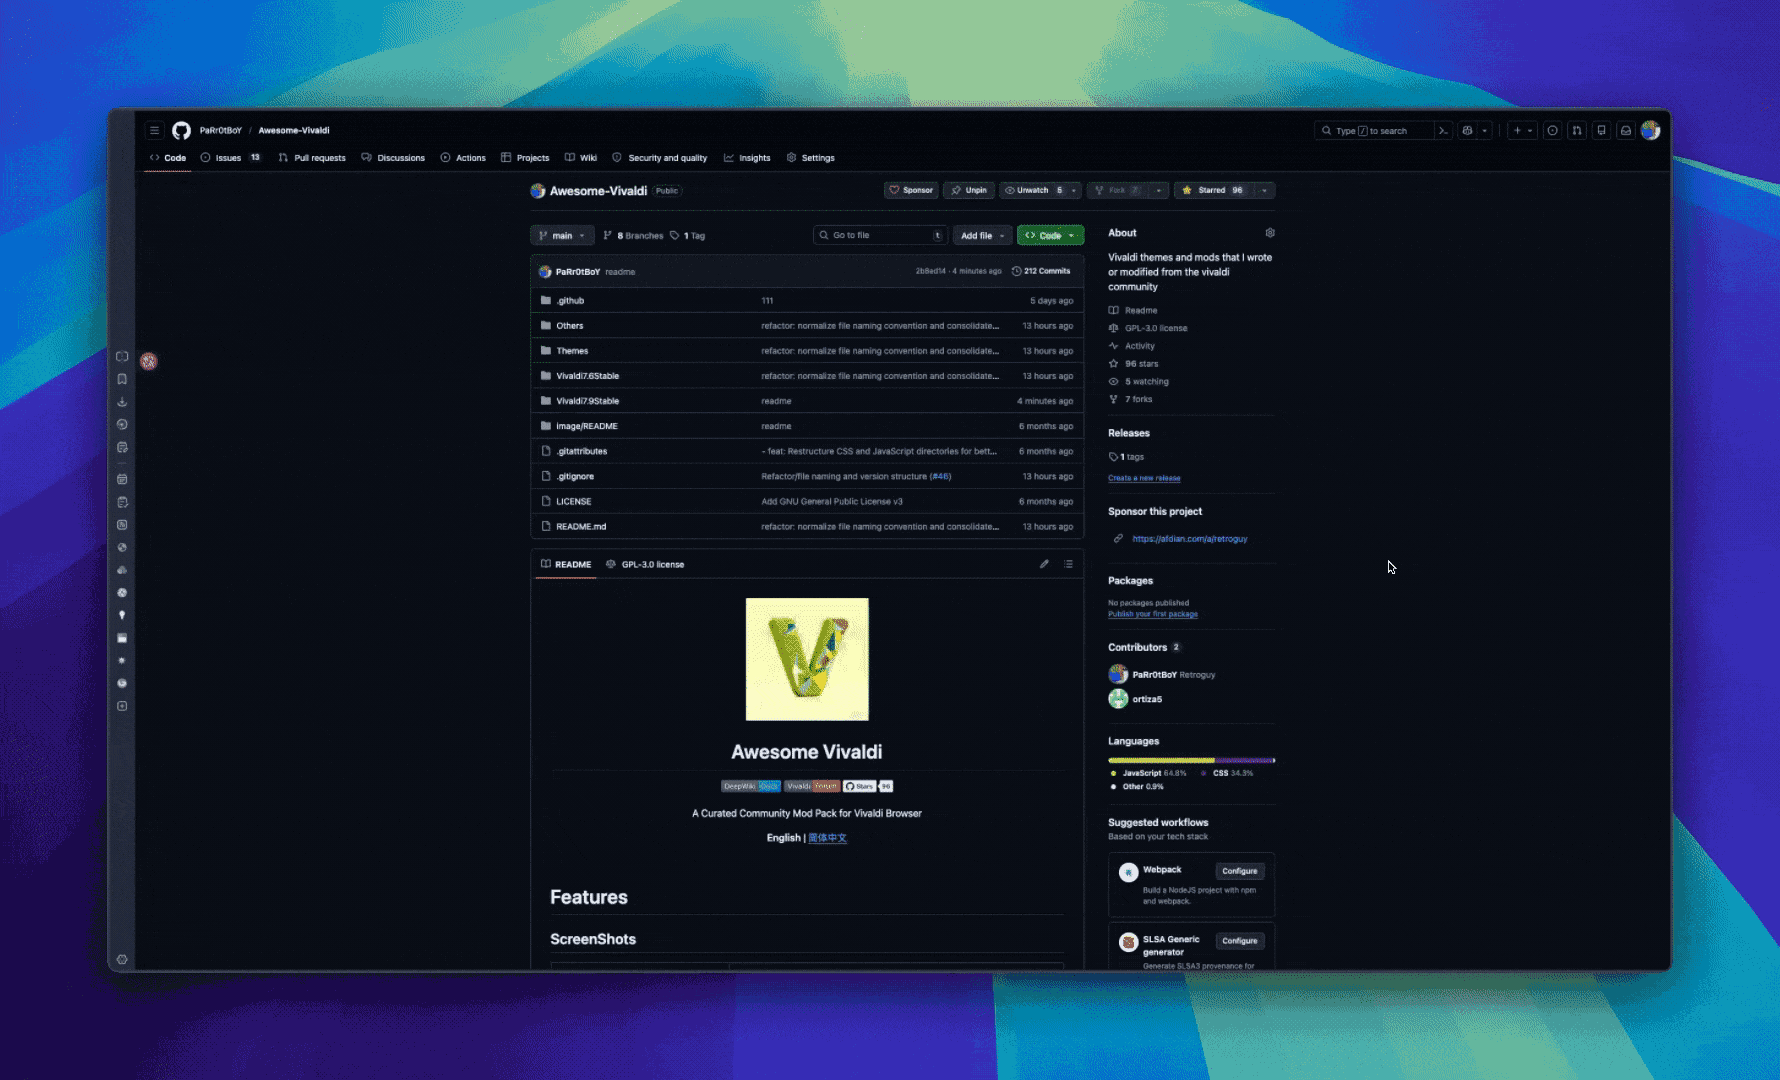Configure the Webpack workflow
Viewport: 1780px width, 1080px height.
coord(1239,871)
